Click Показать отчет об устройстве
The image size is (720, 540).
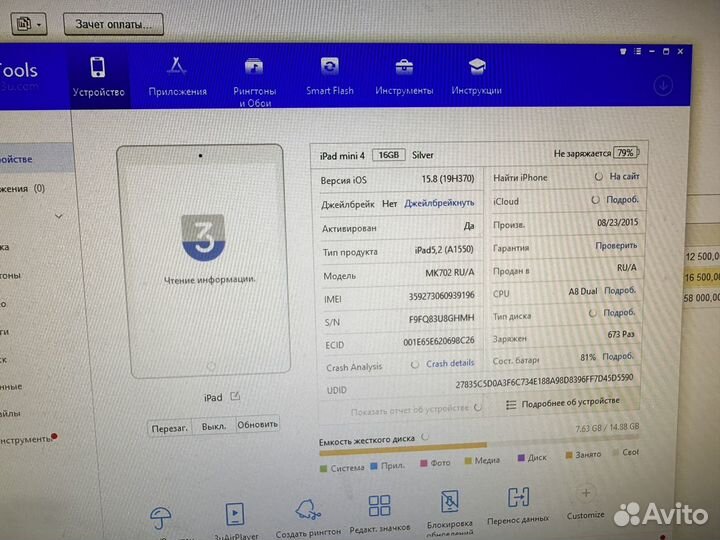coord(410,409)
